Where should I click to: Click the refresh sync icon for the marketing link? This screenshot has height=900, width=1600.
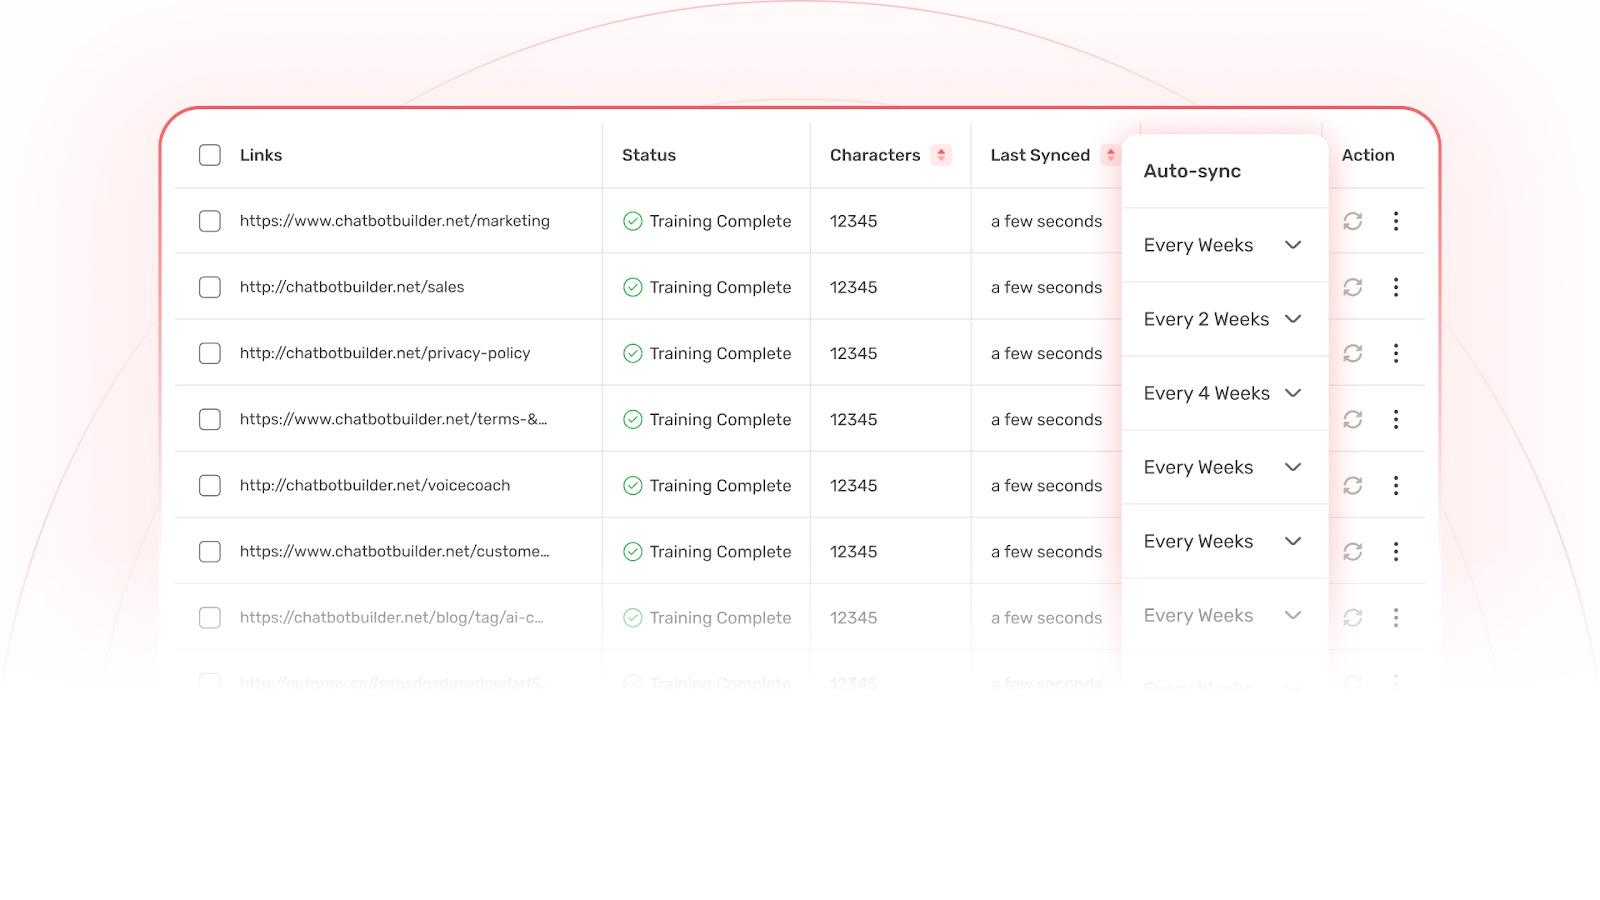[x=1353, y=221]
